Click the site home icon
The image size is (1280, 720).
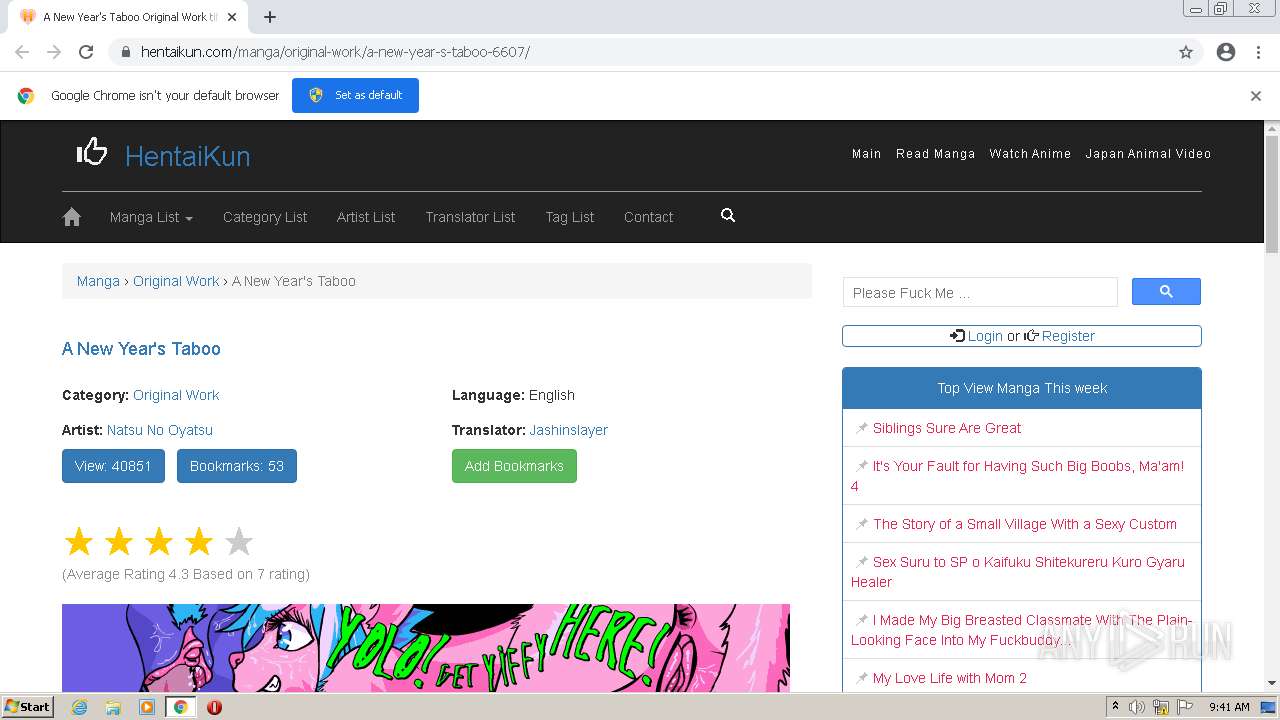(x=72, y=217)
